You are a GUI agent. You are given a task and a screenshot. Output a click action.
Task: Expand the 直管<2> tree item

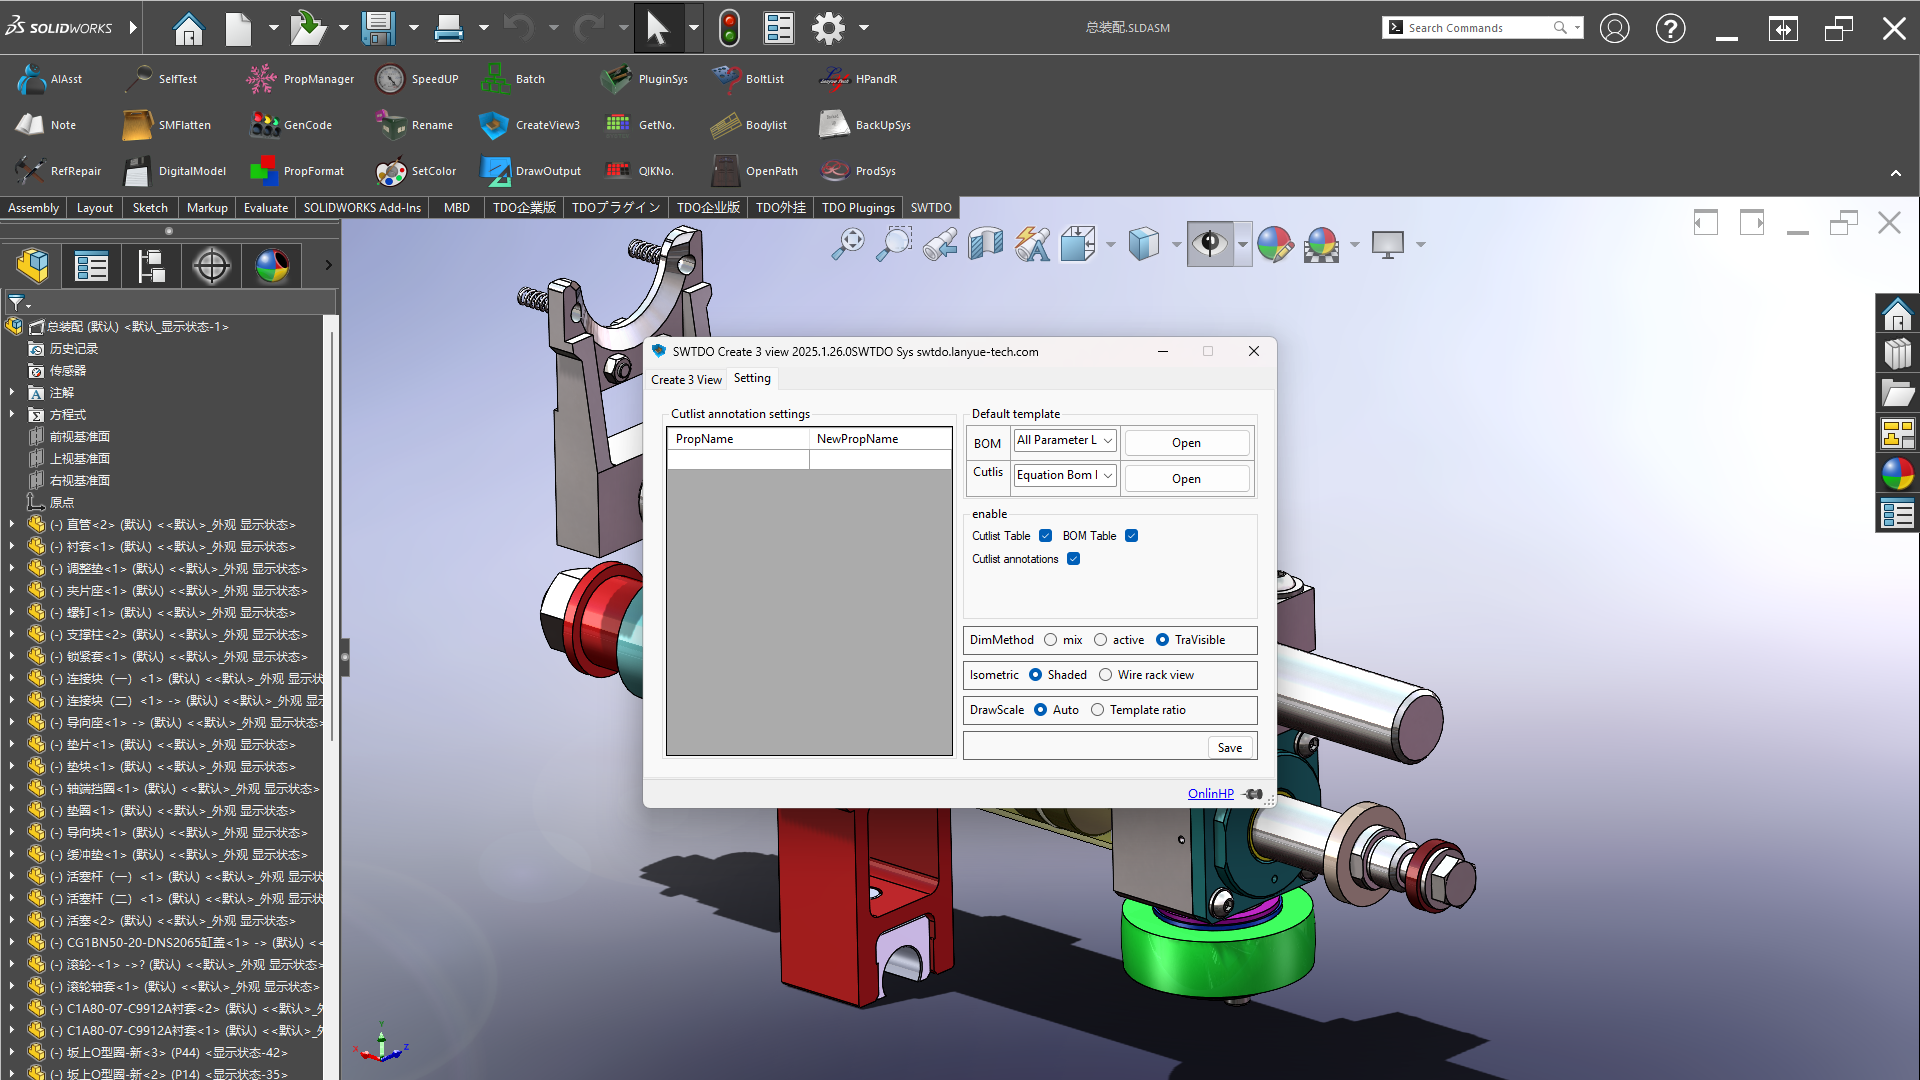coord(12,524)
